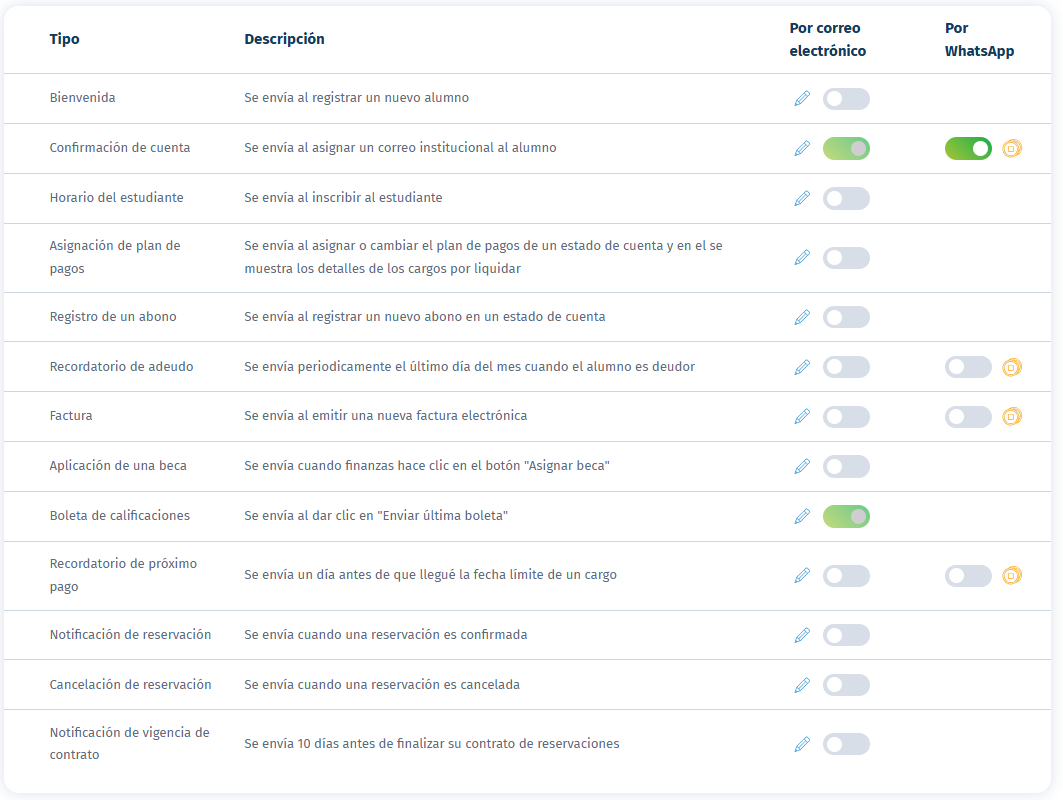The width and height of the screenshot is (1063, 800).
Task: Click the Por WhatsApp column header
Action: click(x=979, y=39)
